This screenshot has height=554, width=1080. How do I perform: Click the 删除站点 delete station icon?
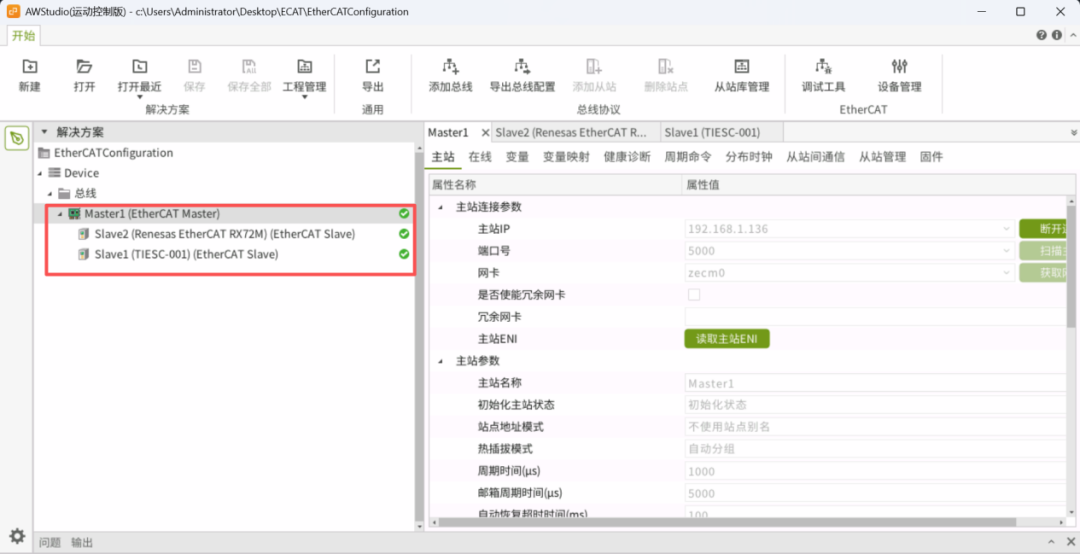pos(666,66)
